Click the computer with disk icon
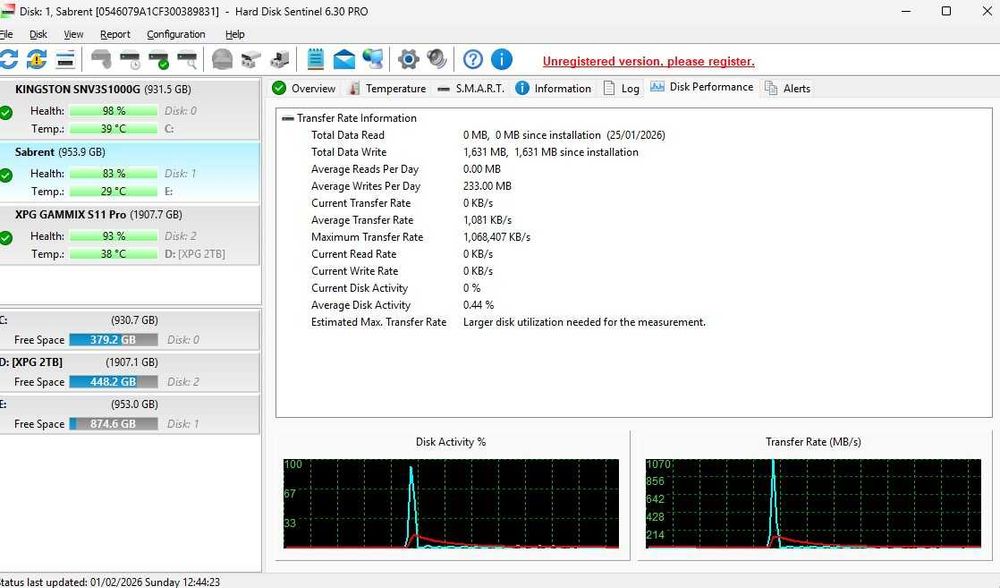The image size is (1000, 588). (279, 59)
